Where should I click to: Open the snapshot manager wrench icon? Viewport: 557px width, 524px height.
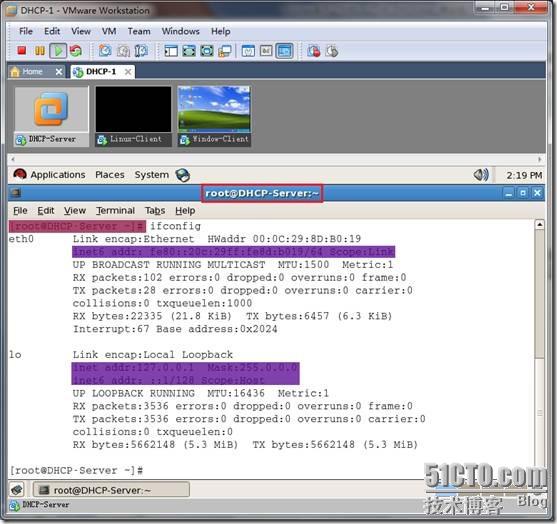141,51
